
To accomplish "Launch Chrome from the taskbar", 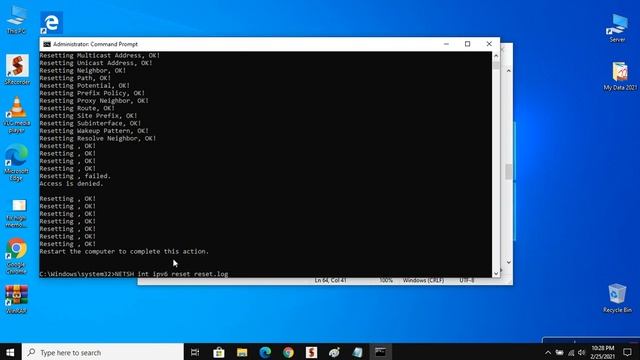I will click(288, 352).
